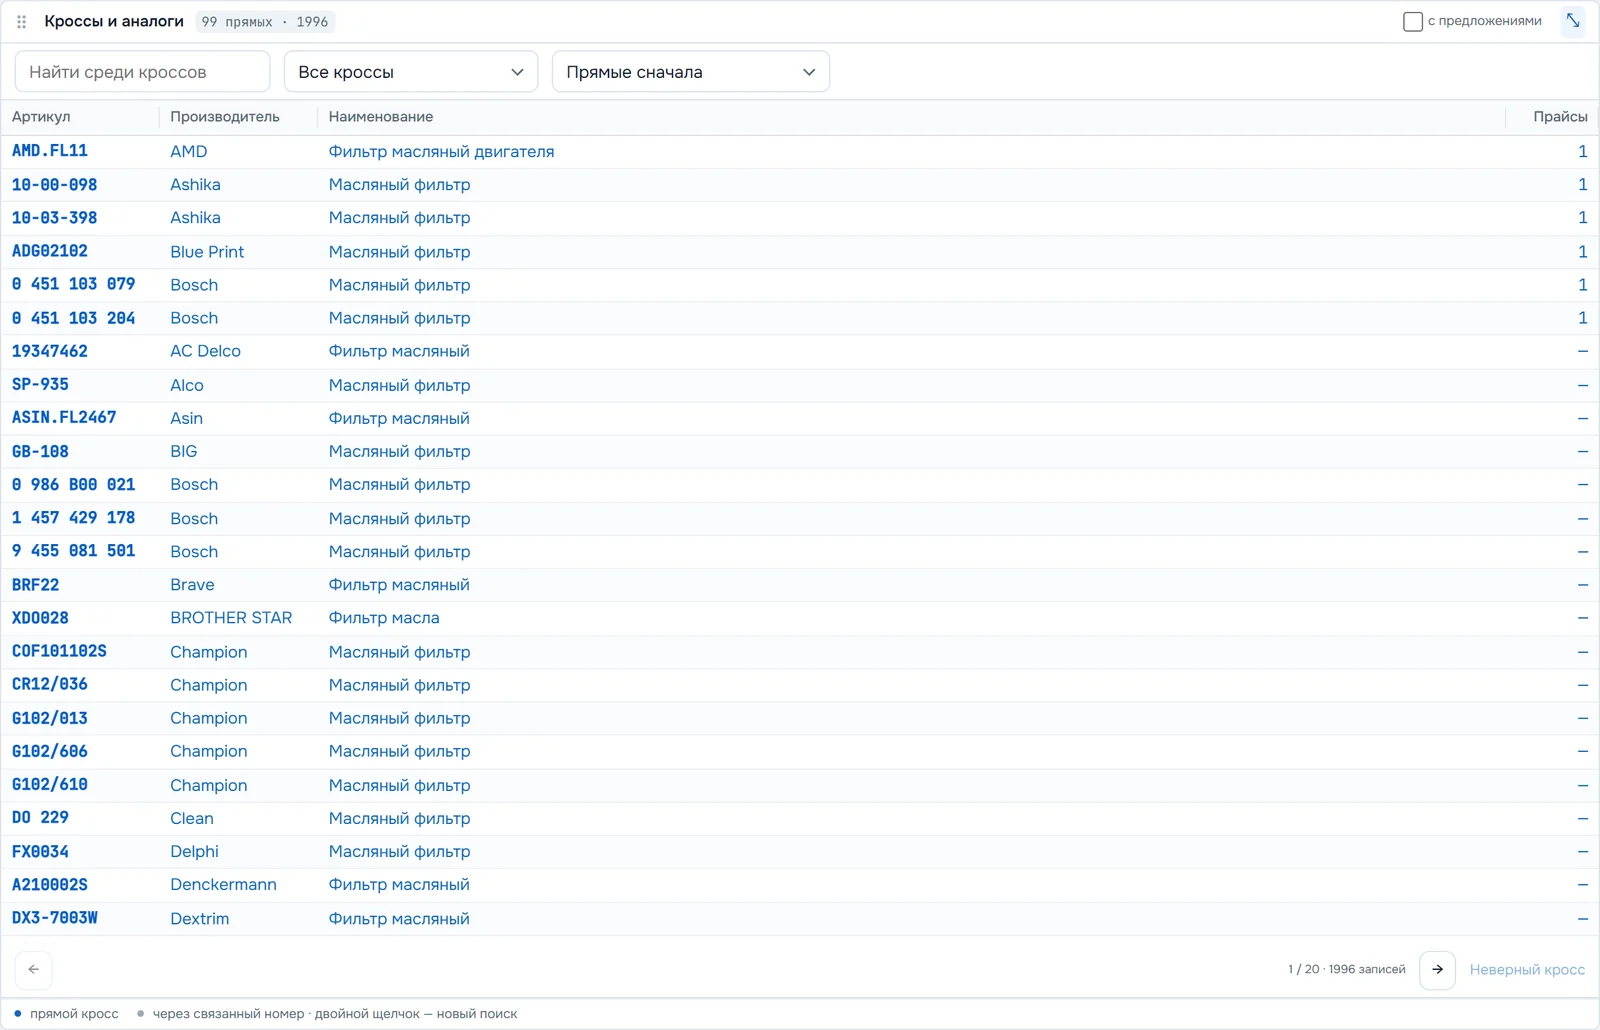
Task: Open the Прямые сначала sort dropdown
Action: coord(691,72)
